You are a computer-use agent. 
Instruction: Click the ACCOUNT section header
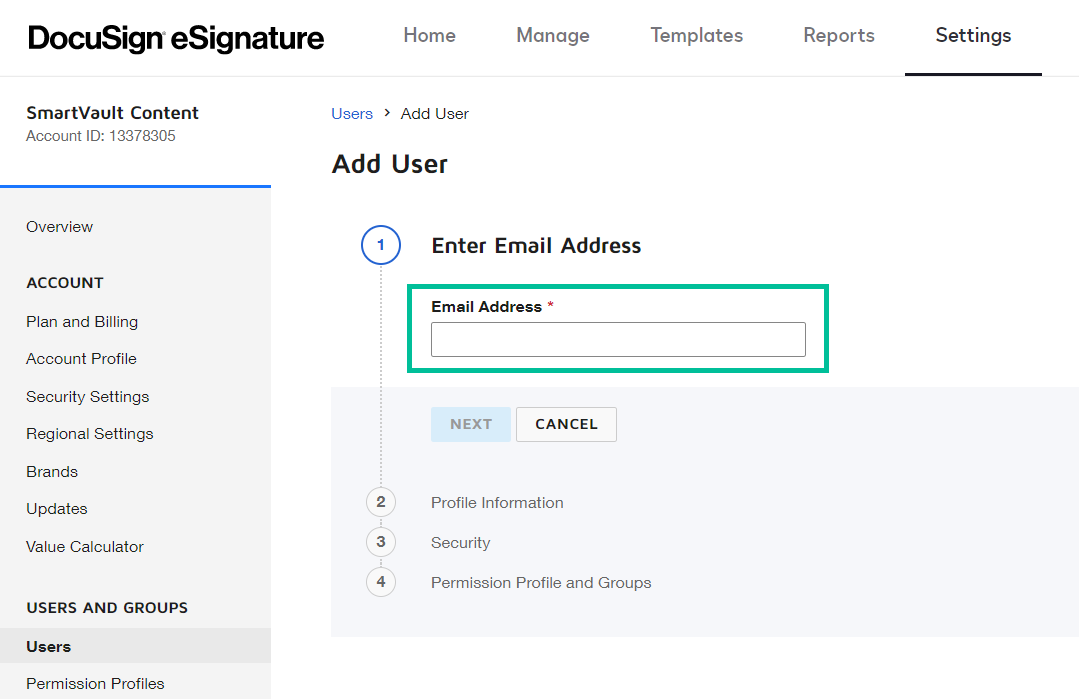click(65, 283)
